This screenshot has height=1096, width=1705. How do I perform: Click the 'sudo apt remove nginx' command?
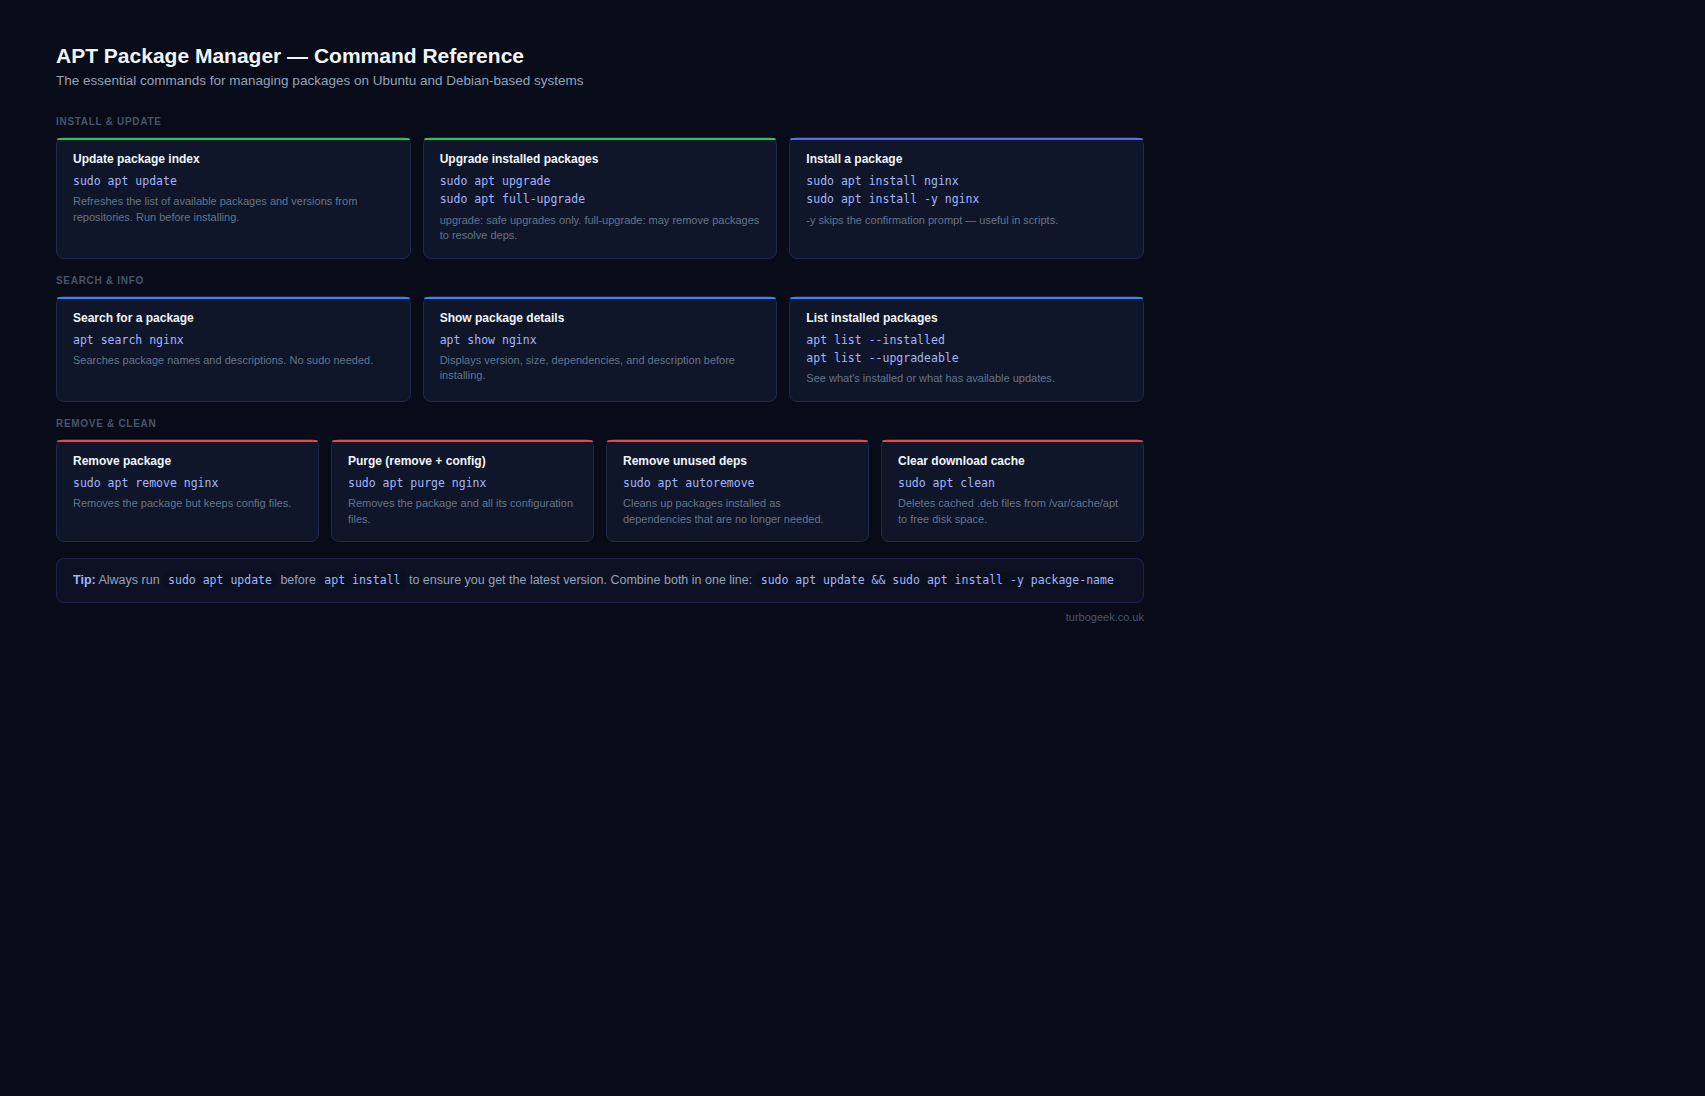tap(146, 483)
